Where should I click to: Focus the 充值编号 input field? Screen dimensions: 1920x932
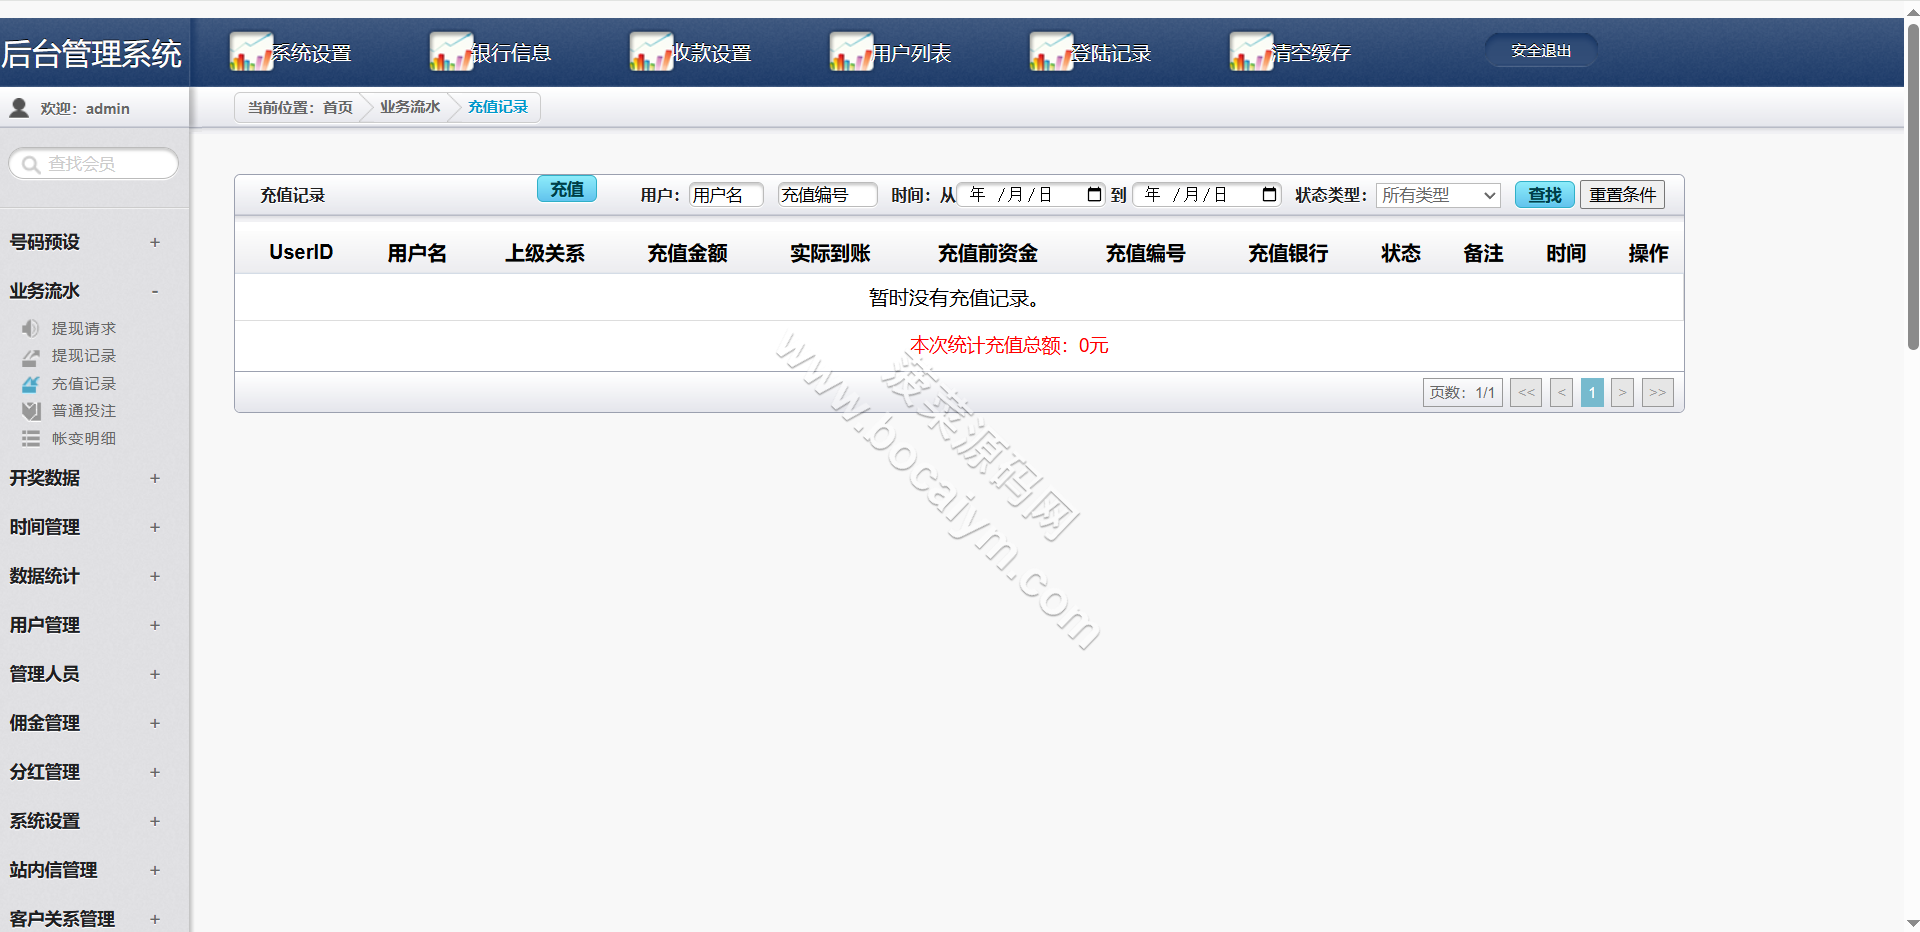click(827, 195)
